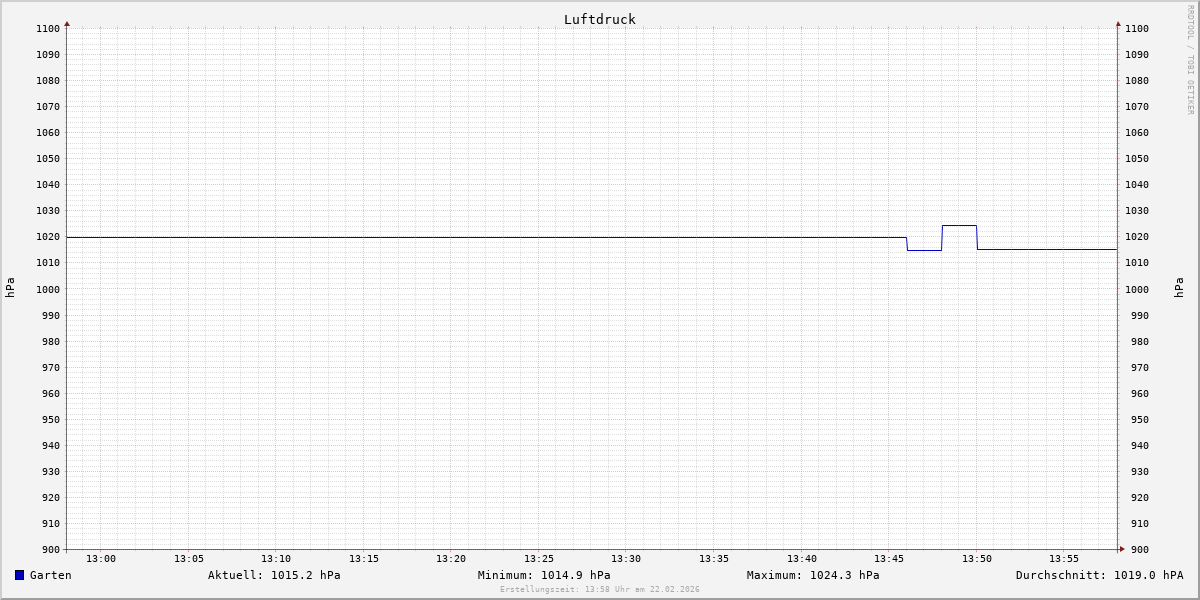Click the Erstellungszeit timestamp footer text
This screenshot has width=1200, height=600.
click(599, 590)
